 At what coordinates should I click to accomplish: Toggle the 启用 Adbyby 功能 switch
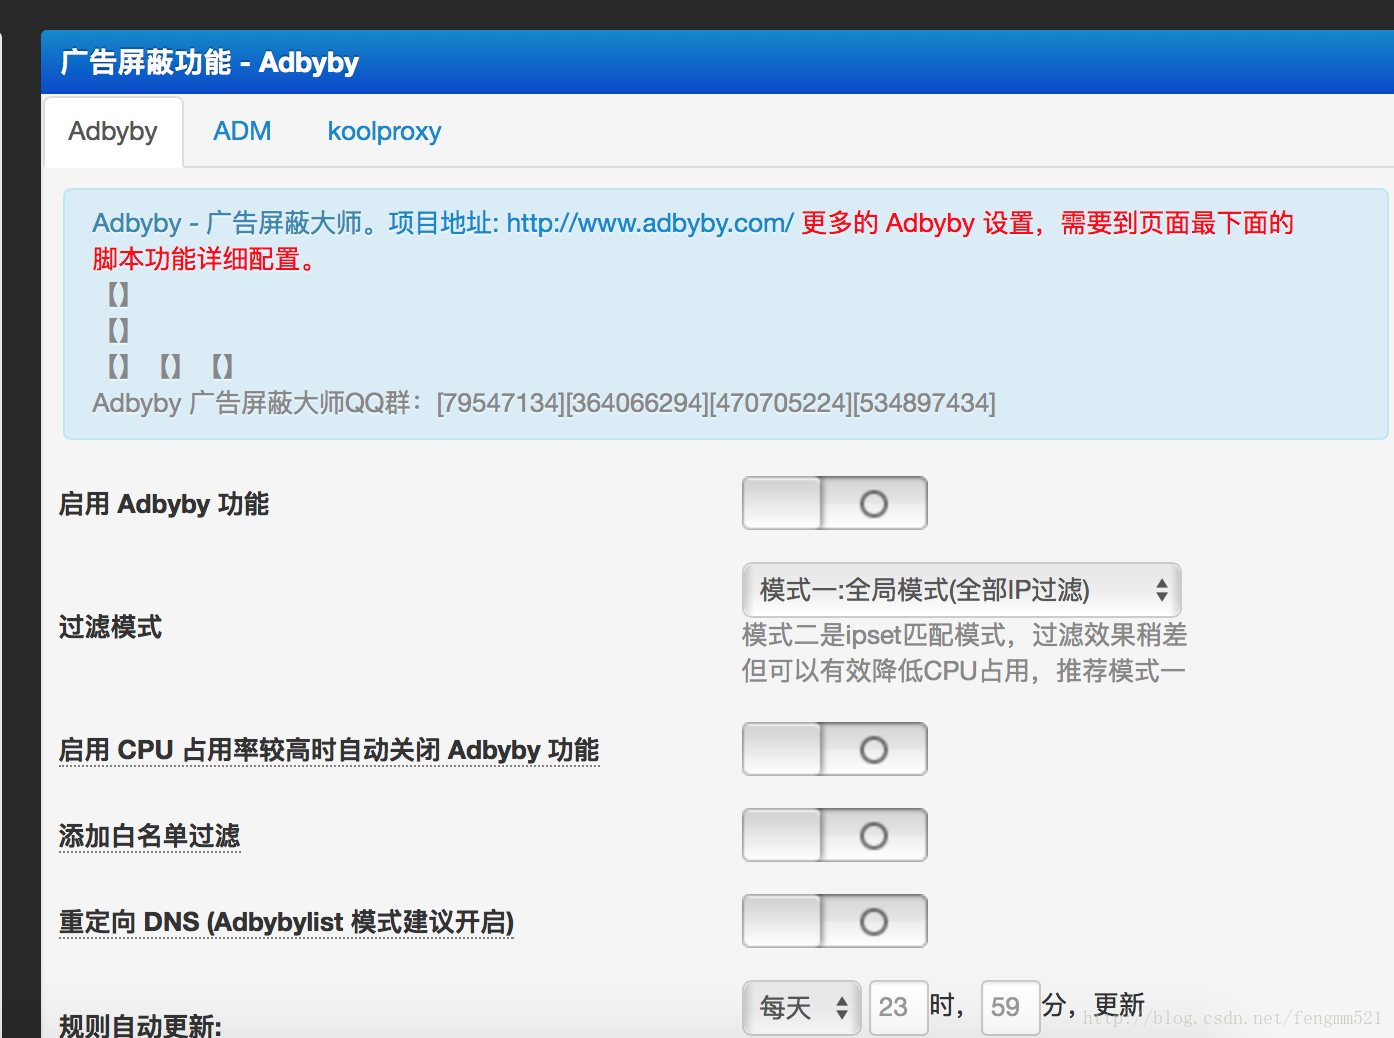(834, 503)
